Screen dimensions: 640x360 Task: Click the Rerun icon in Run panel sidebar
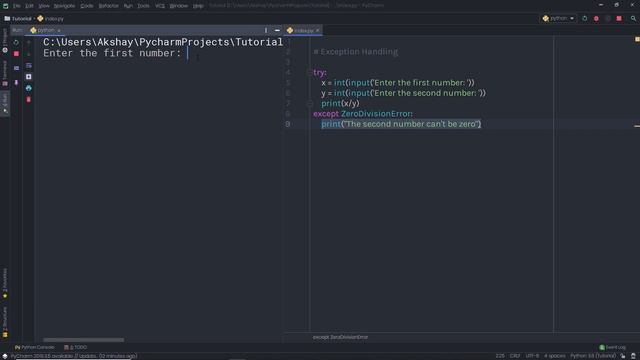(16, 42)
